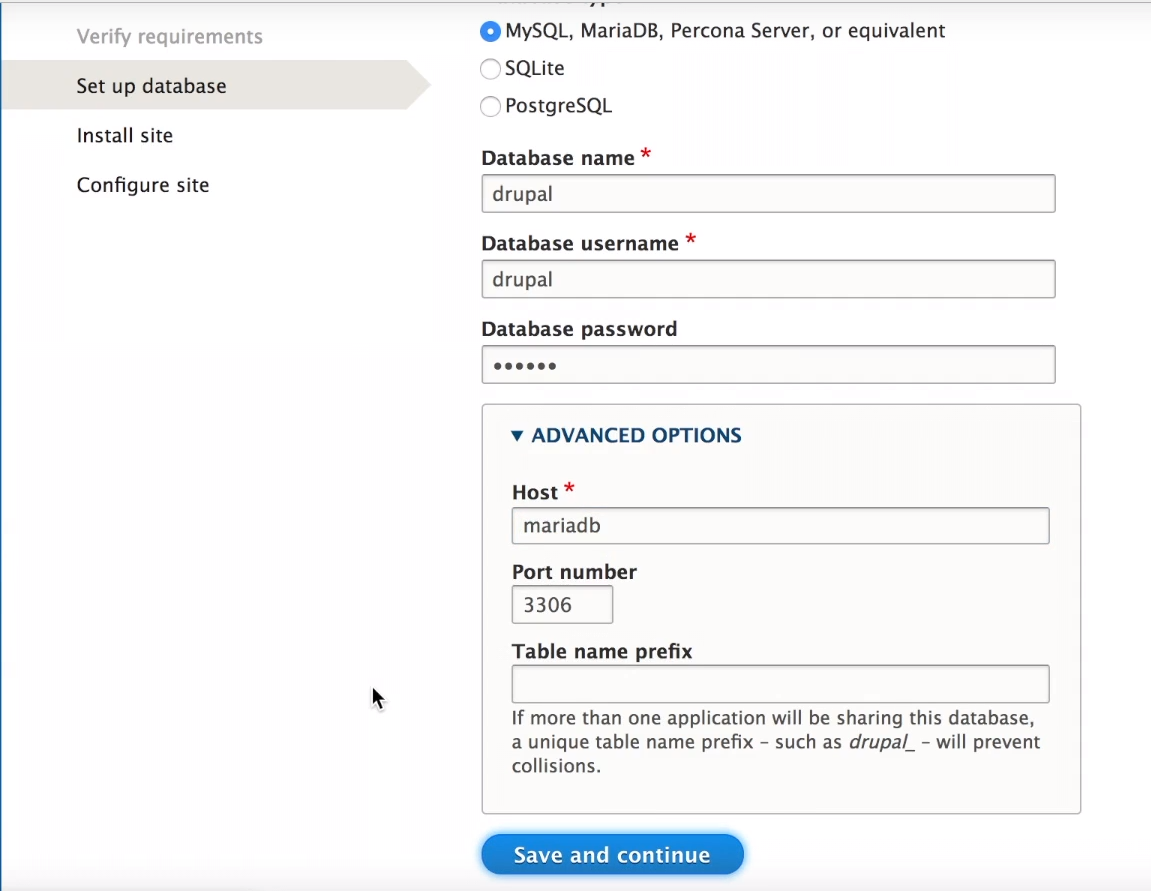Click the Database password field
1151x891 pixels.
768,364
